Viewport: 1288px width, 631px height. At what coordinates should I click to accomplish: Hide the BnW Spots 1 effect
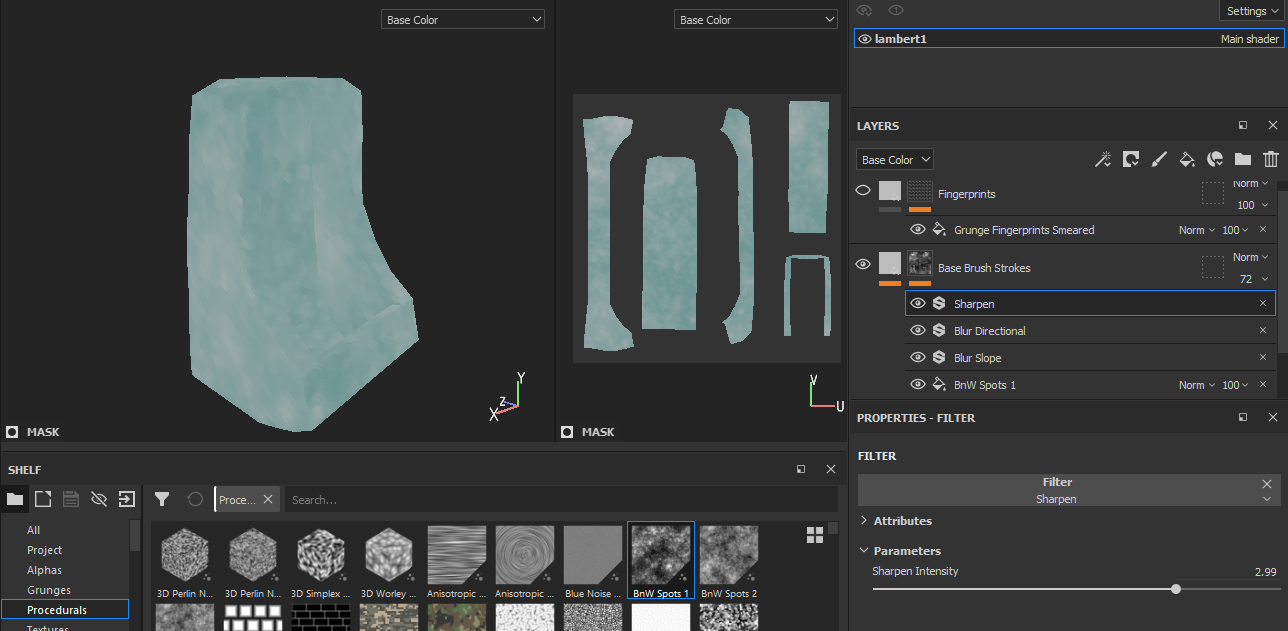(918, 384)
